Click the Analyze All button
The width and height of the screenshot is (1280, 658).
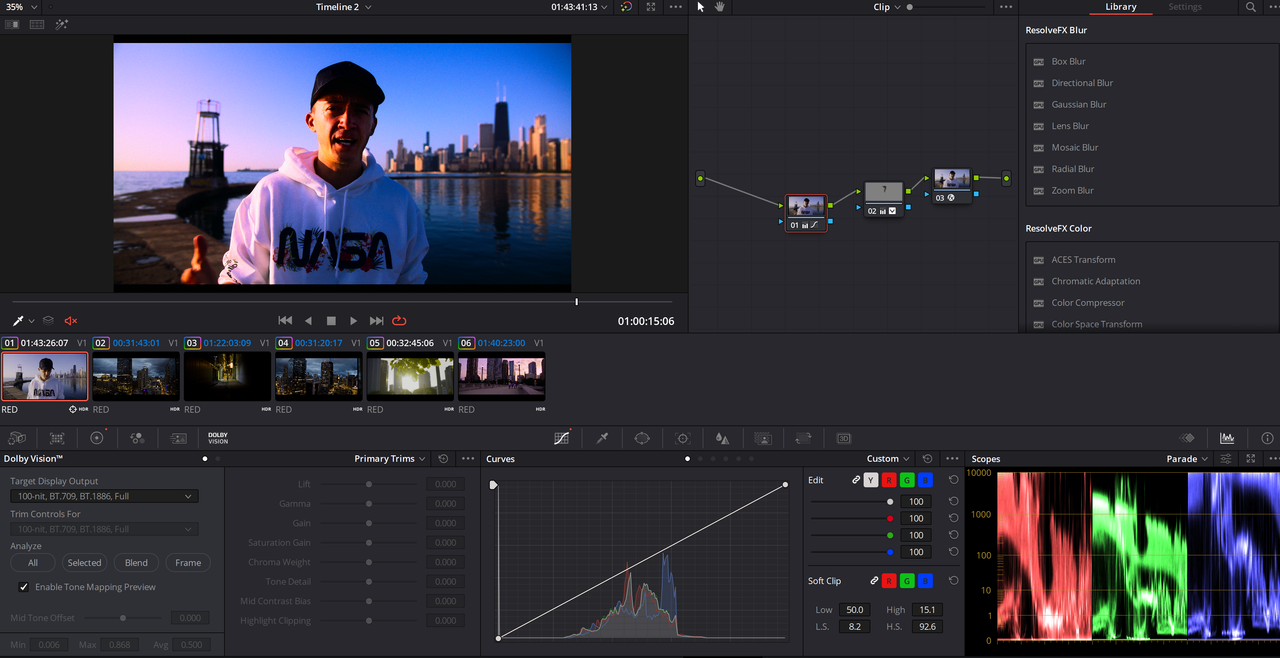pos(33,563)
